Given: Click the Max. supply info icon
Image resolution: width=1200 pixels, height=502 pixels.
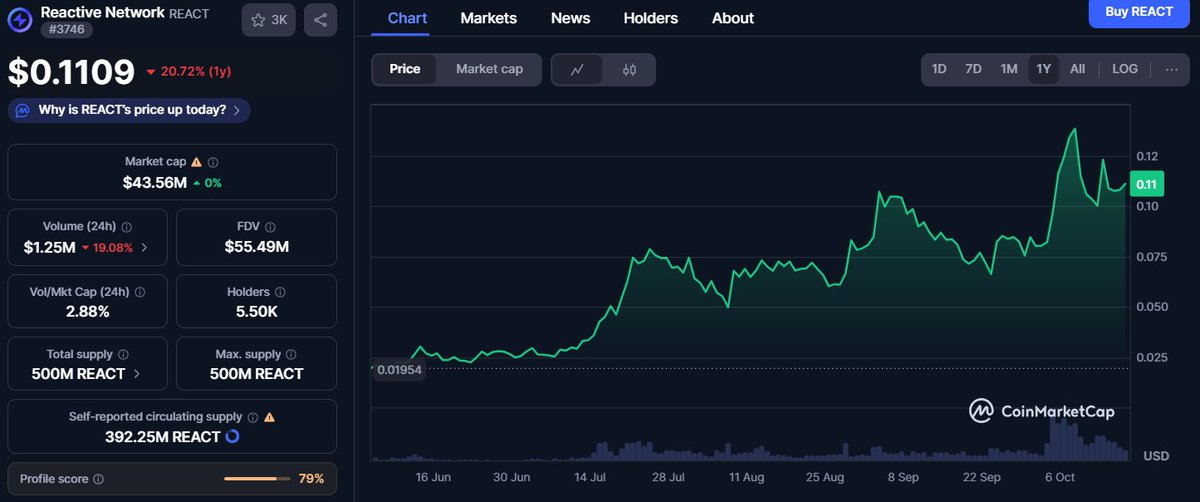Looking at the screenshot, I should coord(292,354).
